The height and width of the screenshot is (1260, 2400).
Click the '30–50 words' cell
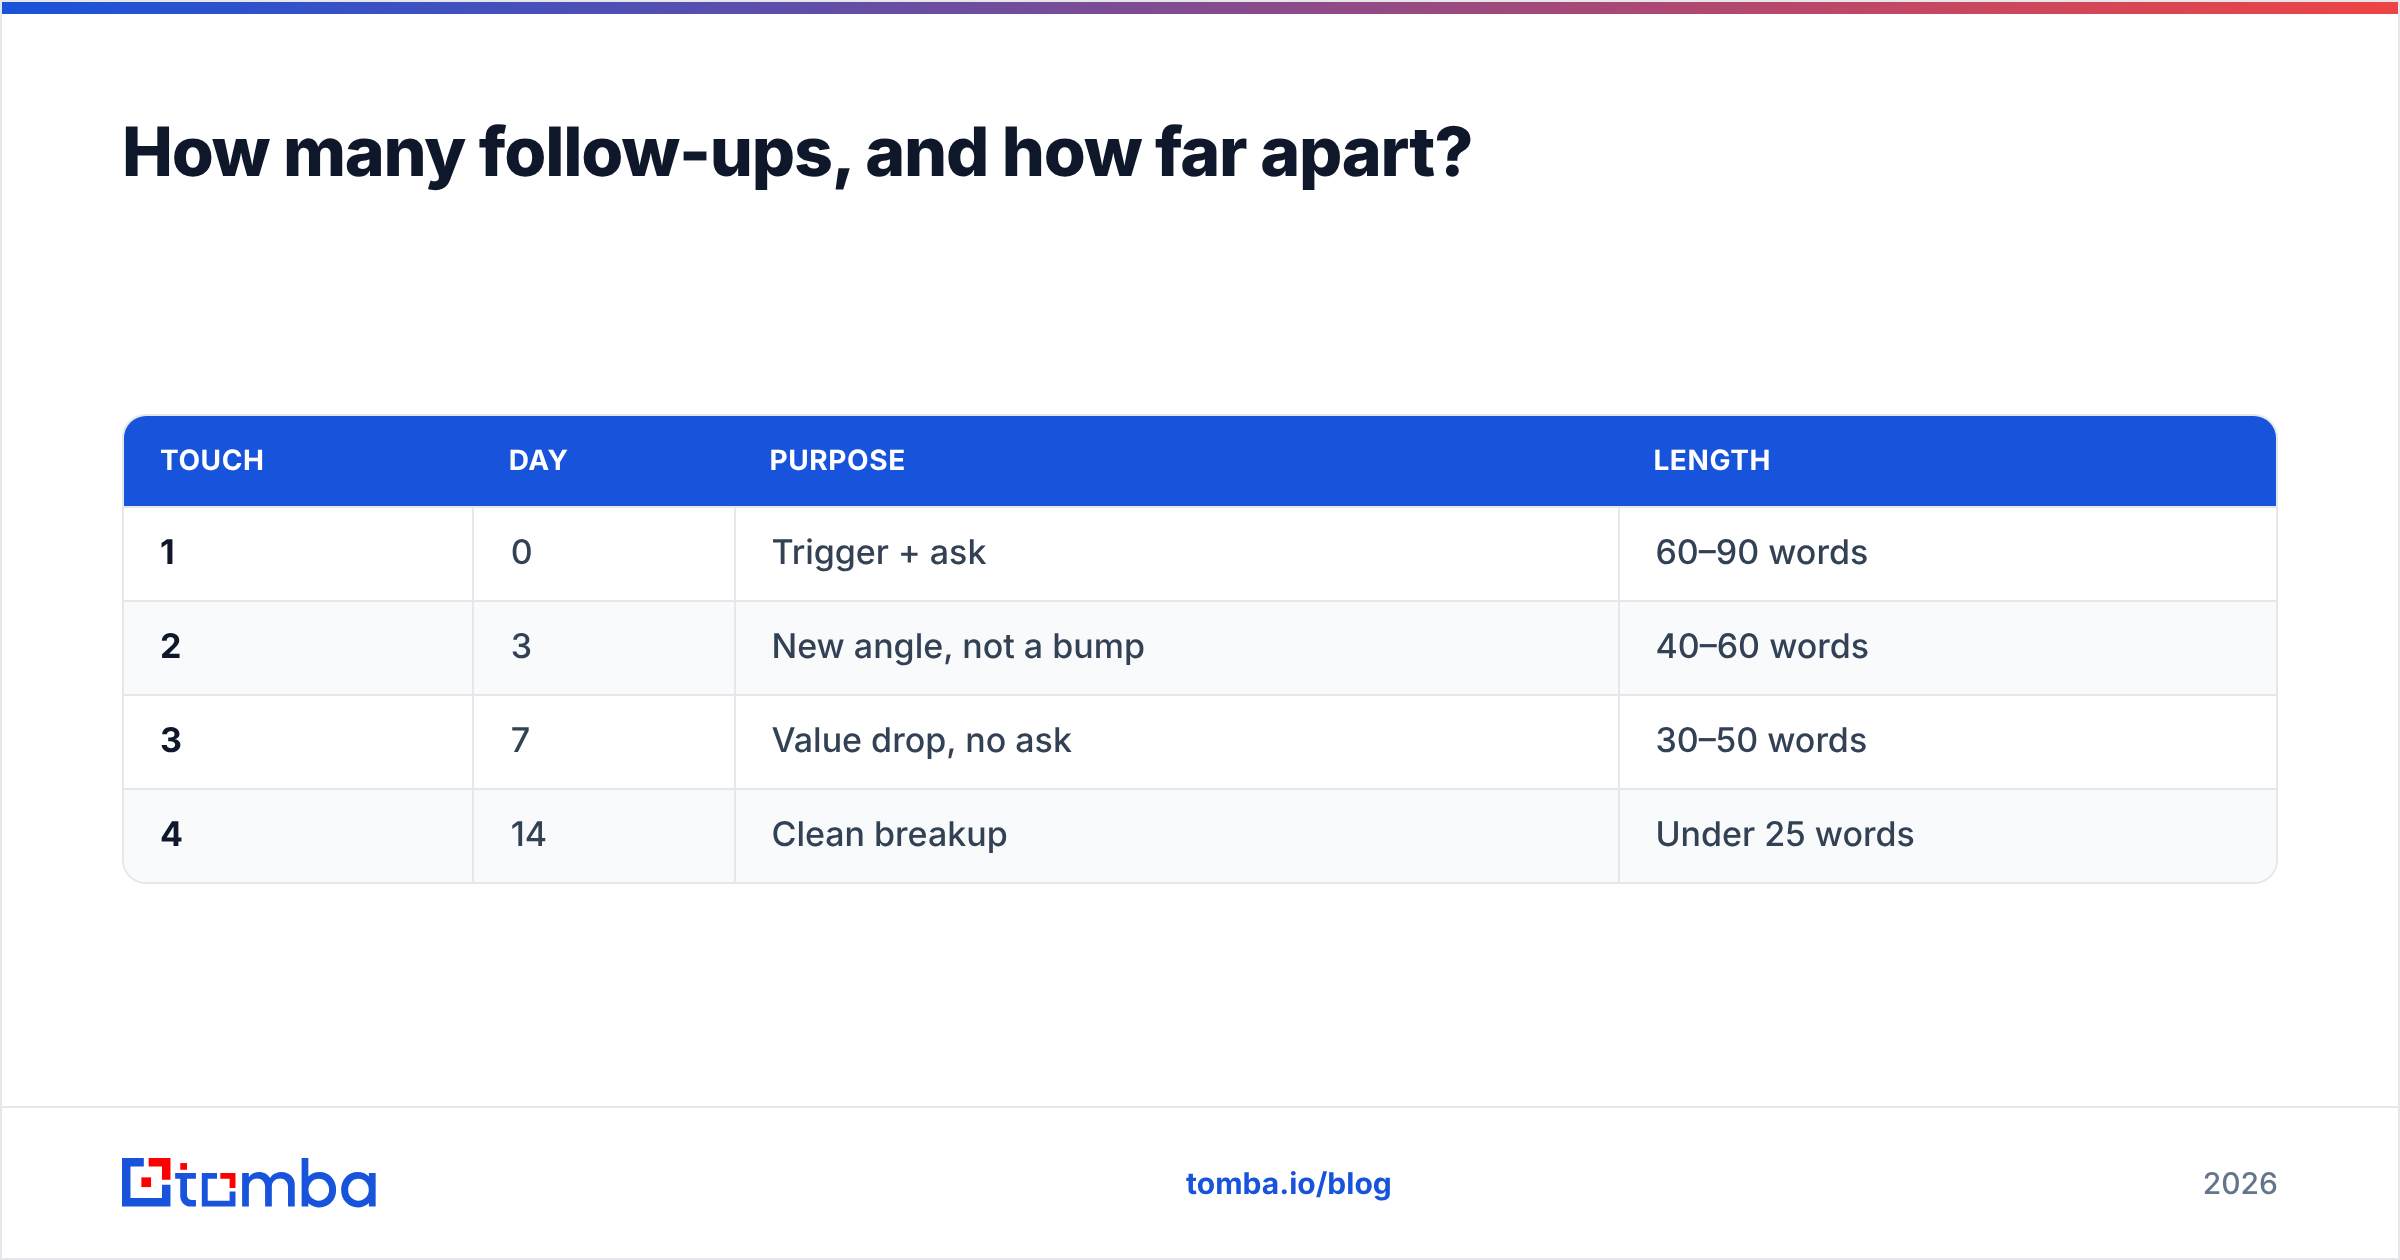click(1948, 741)
